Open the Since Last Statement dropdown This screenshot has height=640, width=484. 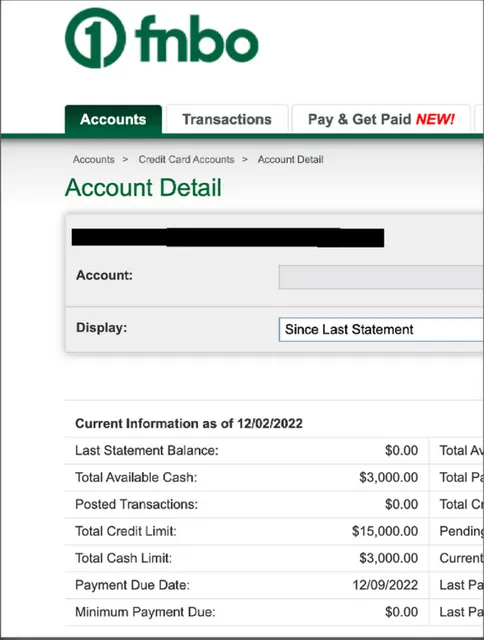381,329
